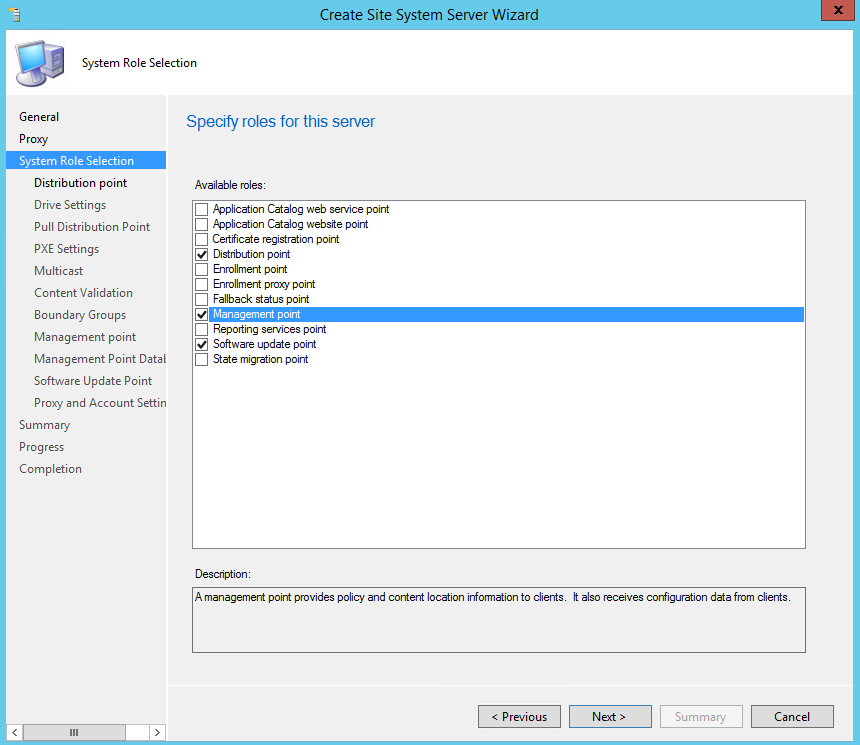Check the Fallback status point box
Viewport: 860px width, 745px height.
pos(202,299)
